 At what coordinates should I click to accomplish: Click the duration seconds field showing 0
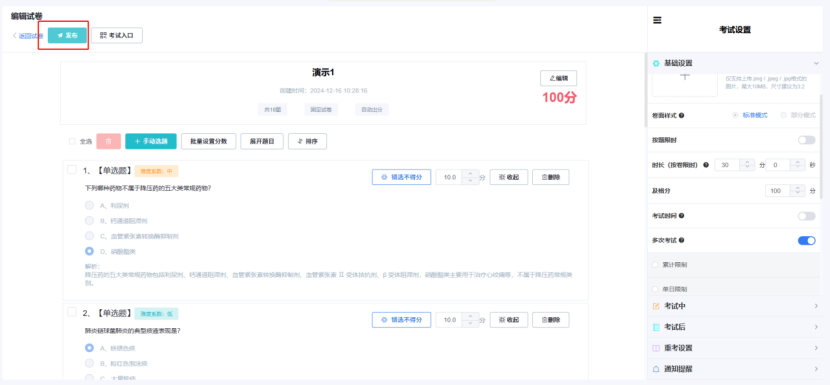click(x=778, y=165)
